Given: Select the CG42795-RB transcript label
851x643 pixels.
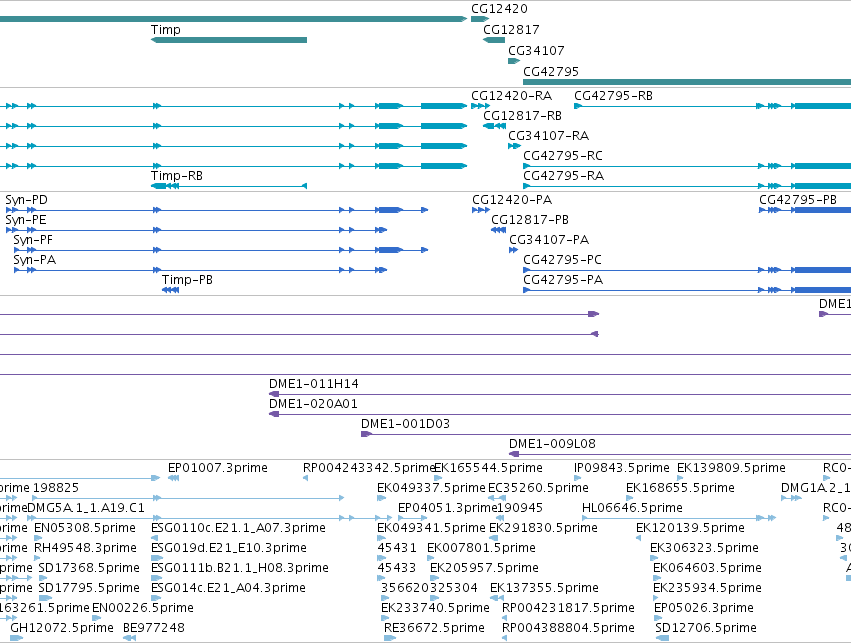Looking at the screenshot, I should (x=613, y=96).
